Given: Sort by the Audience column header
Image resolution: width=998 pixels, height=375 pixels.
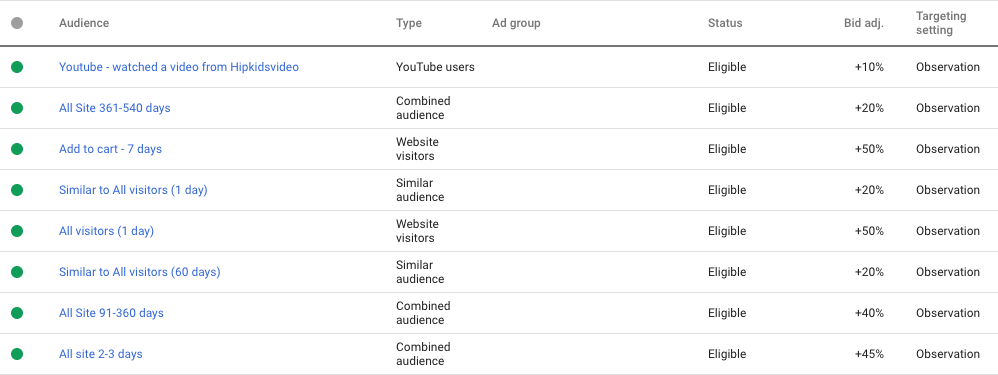Looking at the screenshot, I should [84, 23].
